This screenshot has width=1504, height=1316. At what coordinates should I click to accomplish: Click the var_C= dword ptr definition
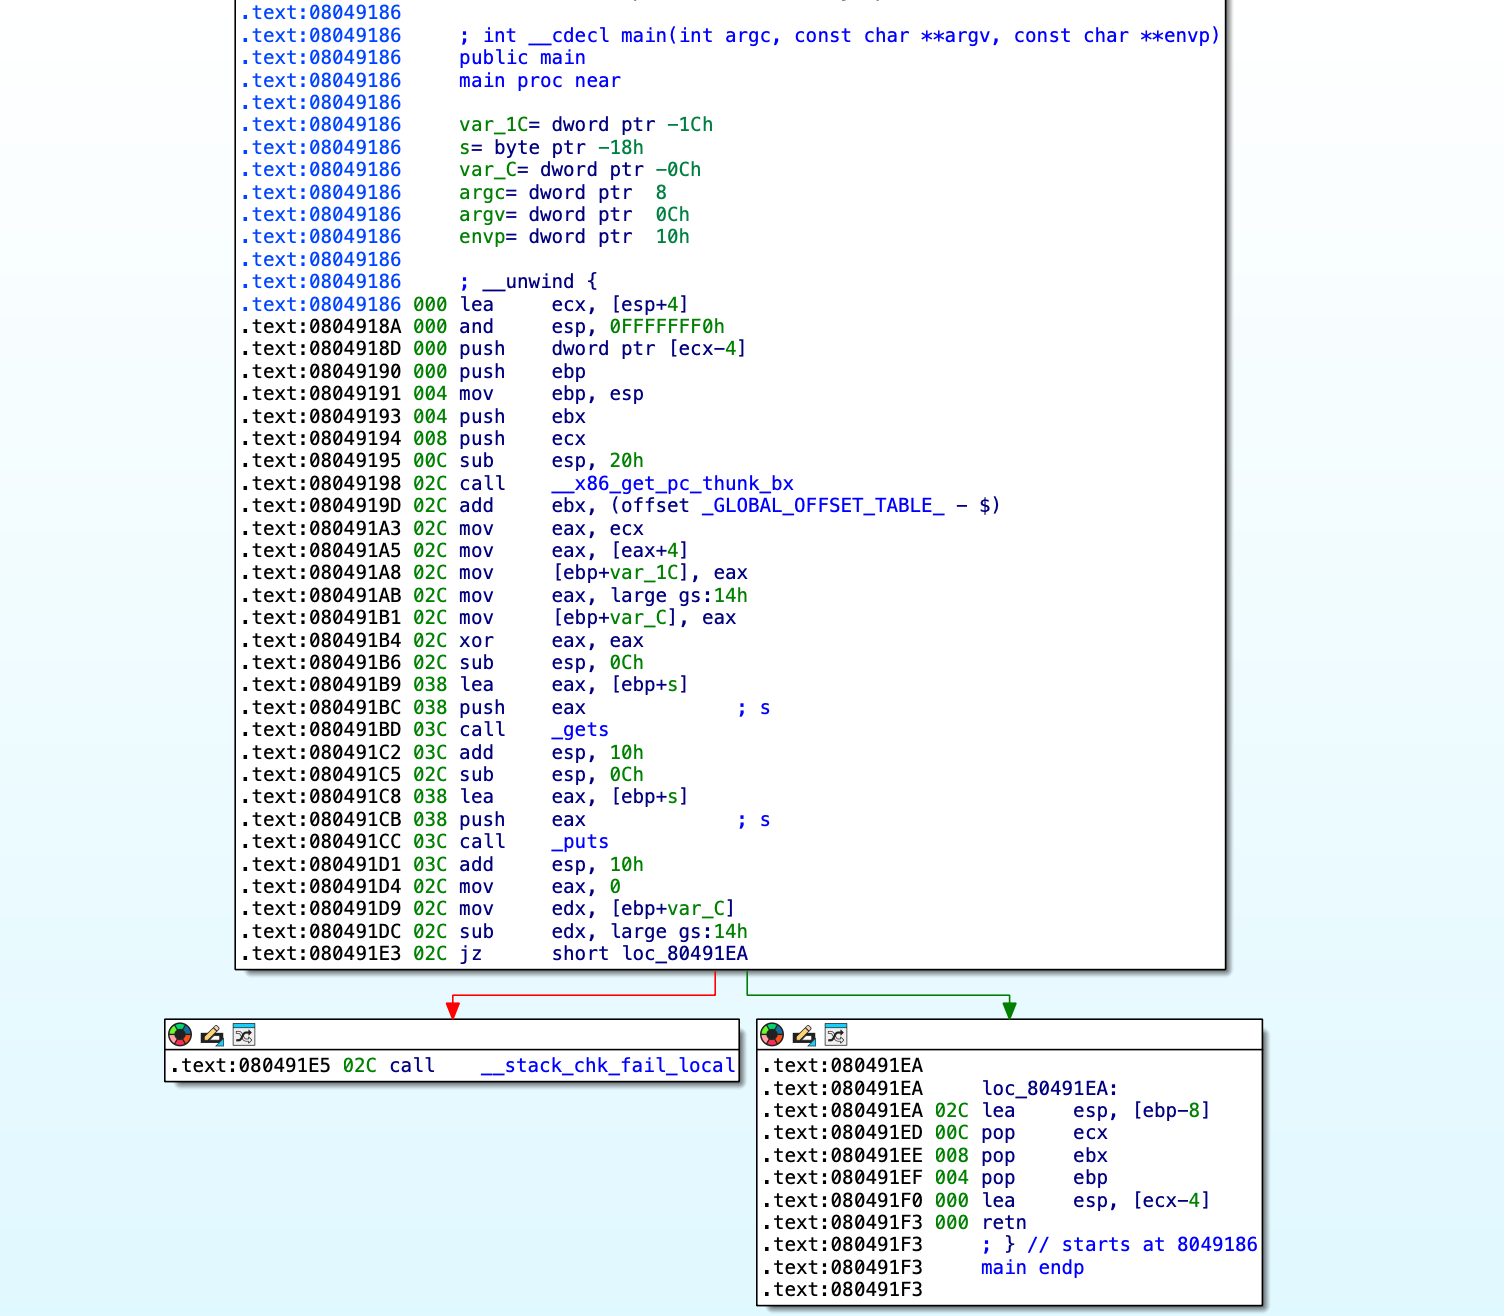[x=580, y=170]
